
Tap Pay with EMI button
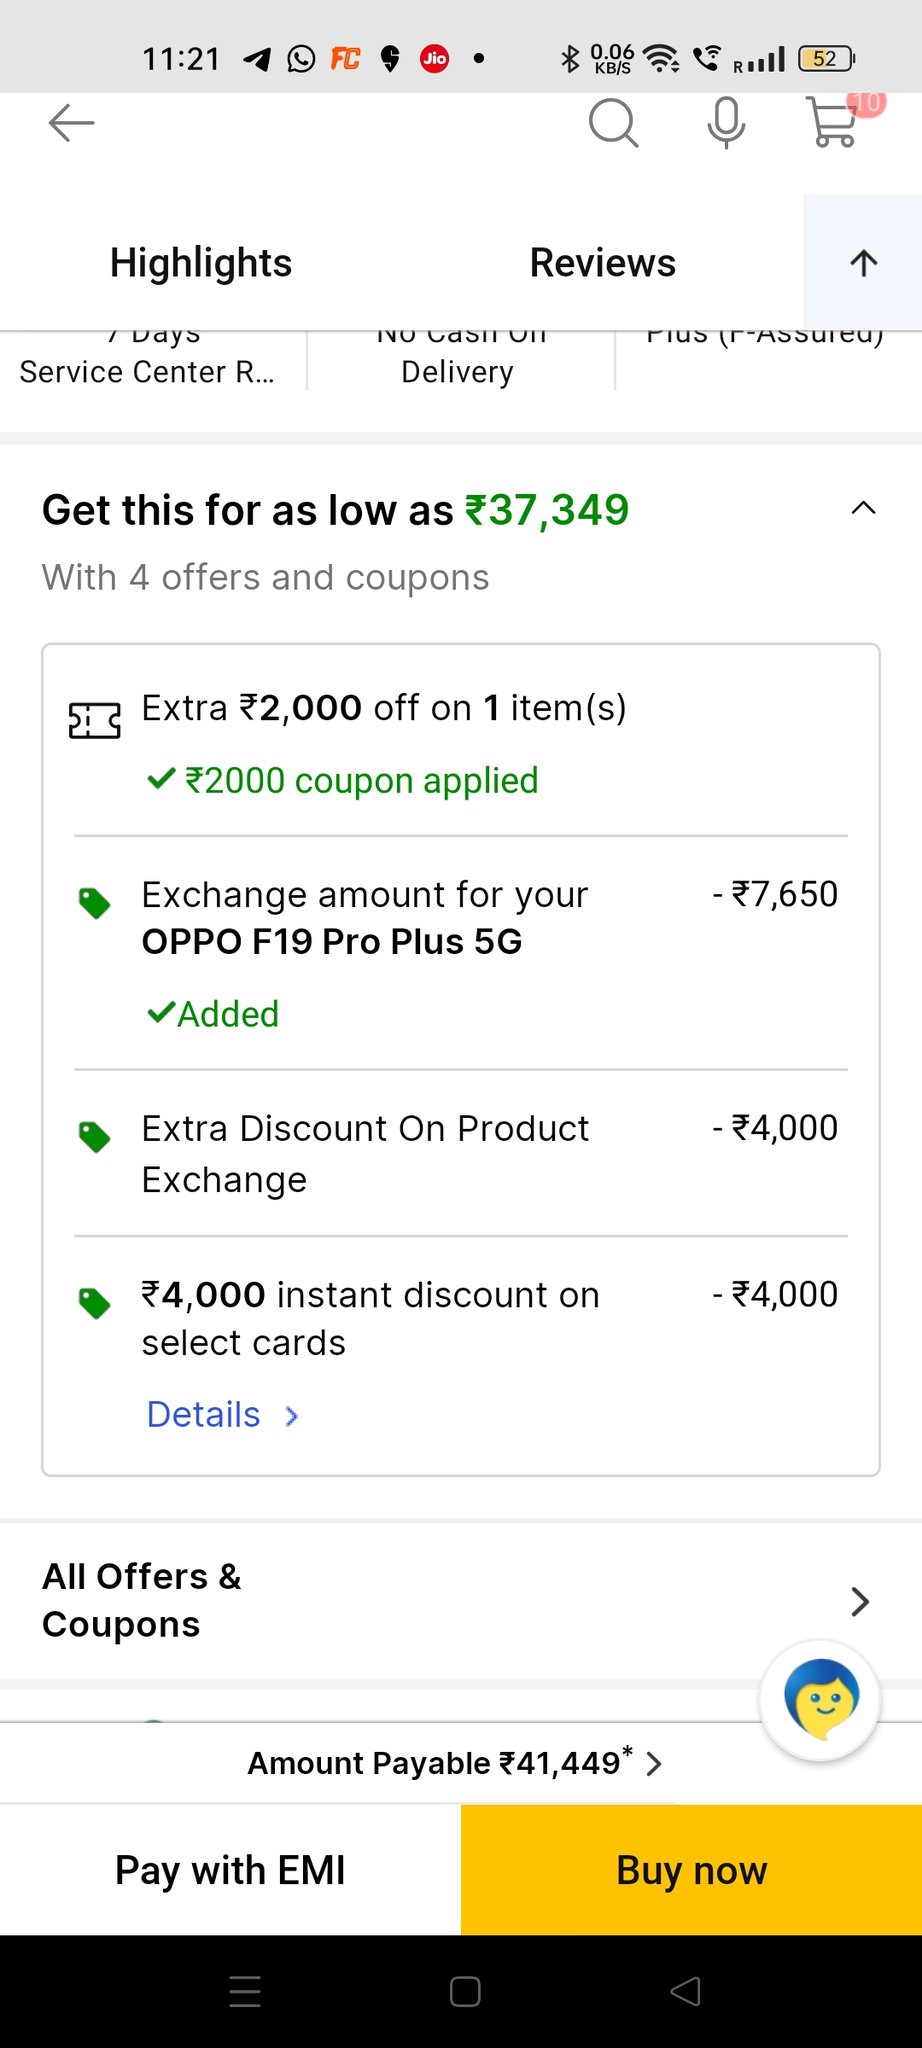[x=230, y=1870]
